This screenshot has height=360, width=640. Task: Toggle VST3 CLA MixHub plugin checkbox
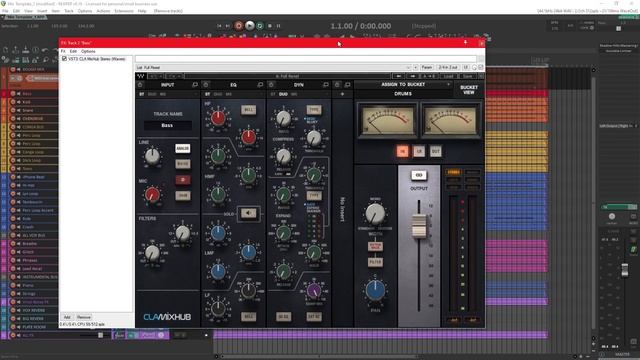64,59
